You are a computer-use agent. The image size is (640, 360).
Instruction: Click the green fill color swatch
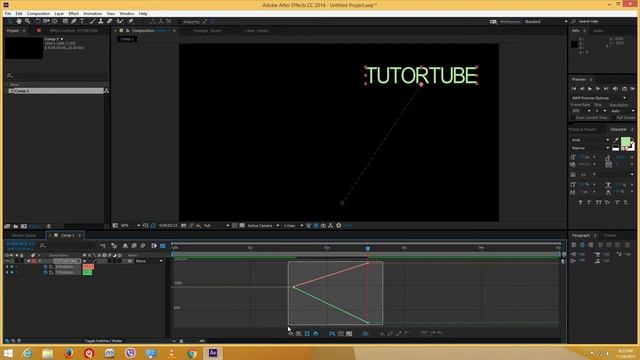(x=624, y=141)
